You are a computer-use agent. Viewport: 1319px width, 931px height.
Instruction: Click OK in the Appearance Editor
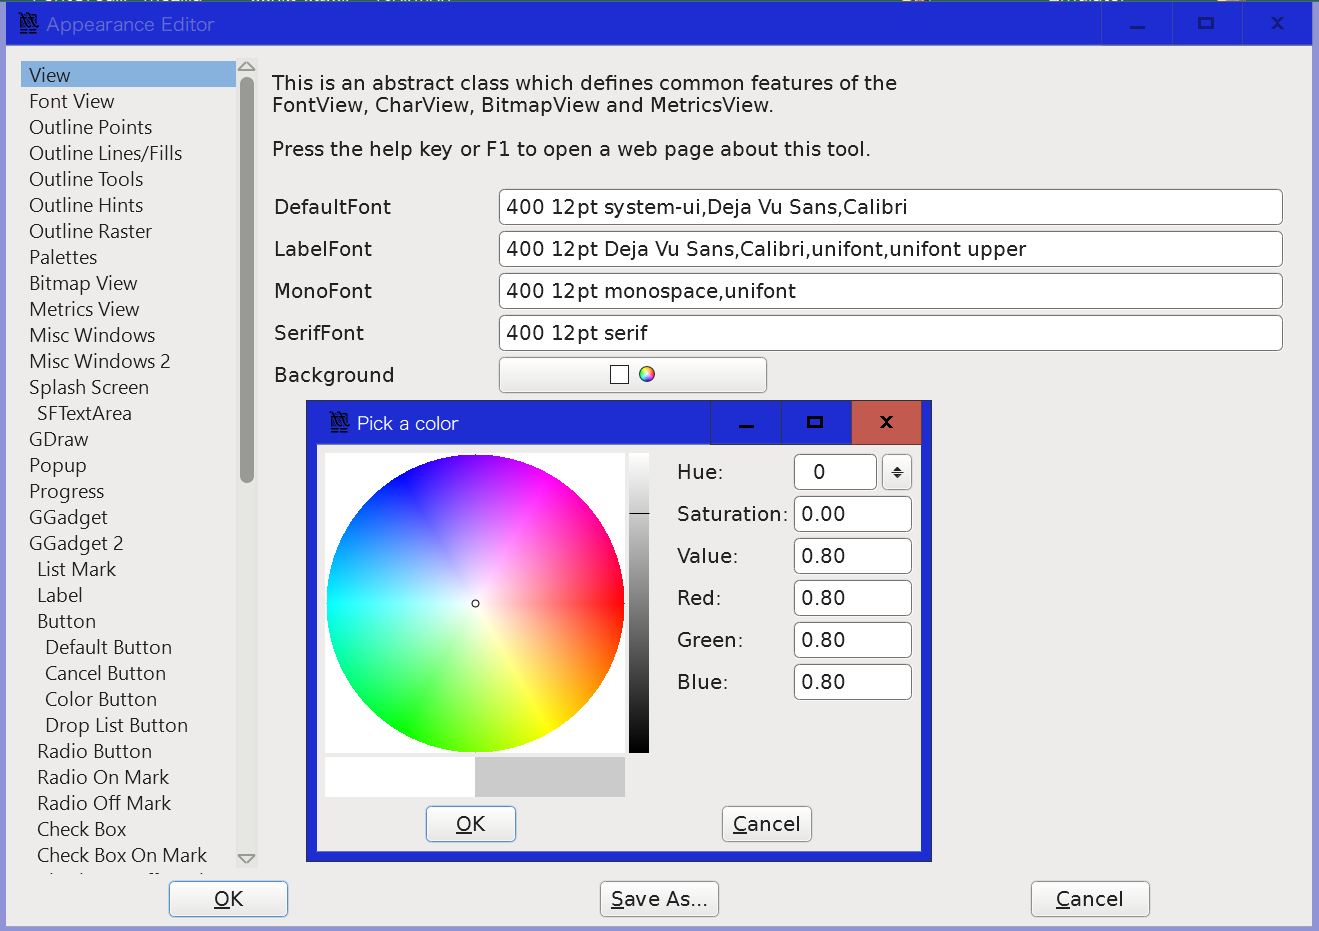pyautogui.click(x=228, y=898)
